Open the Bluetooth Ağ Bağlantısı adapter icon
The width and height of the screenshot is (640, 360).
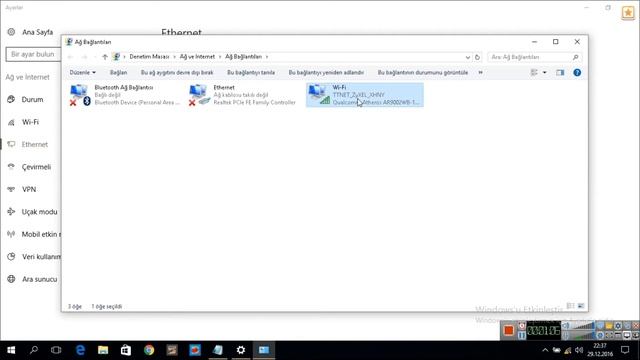point(80,95)
